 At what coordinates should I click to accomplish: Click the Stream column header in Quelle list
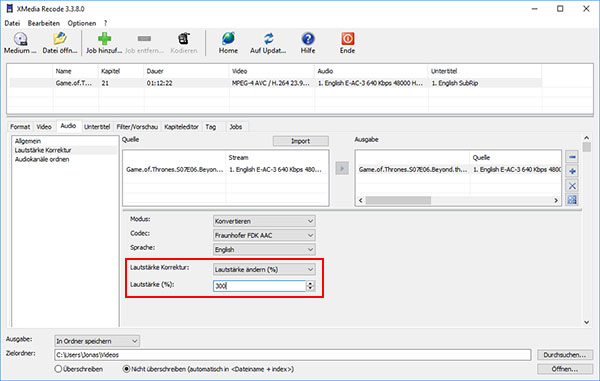238,158
